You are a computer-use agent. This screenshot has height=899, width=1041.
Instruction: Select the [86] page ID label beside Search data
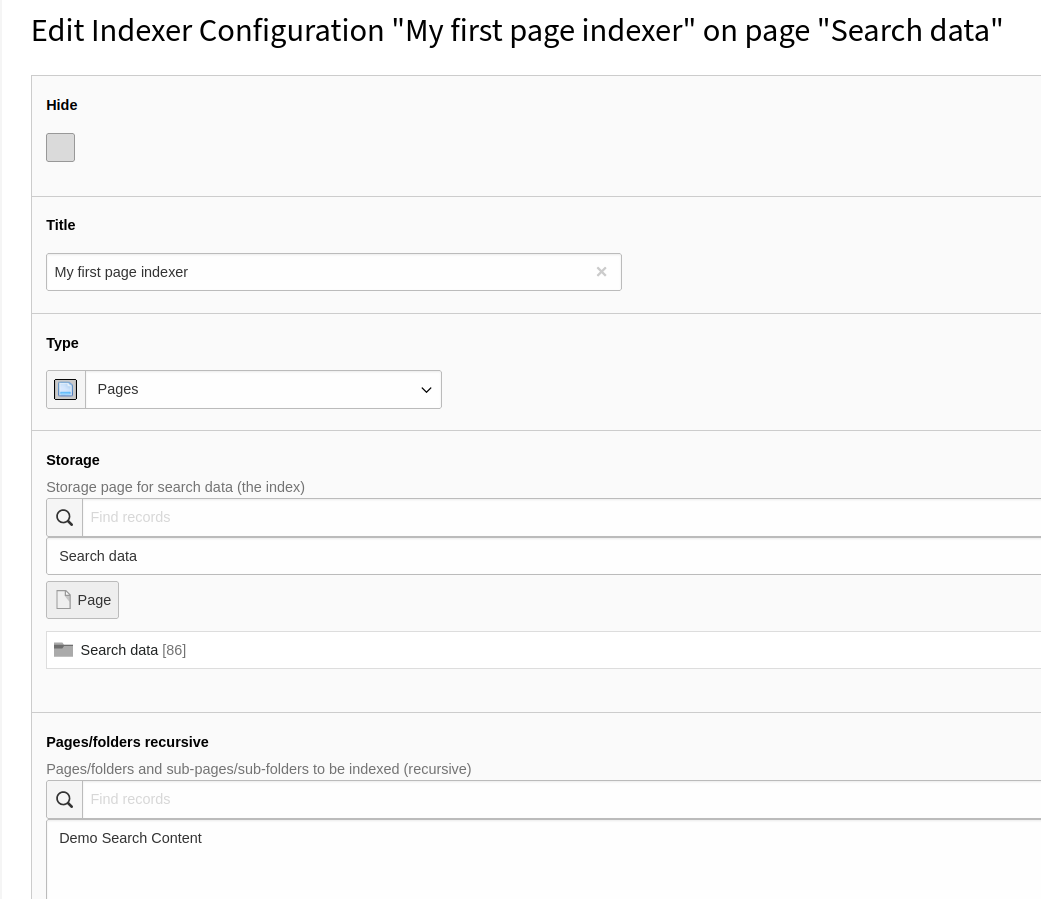coord(174,649)
